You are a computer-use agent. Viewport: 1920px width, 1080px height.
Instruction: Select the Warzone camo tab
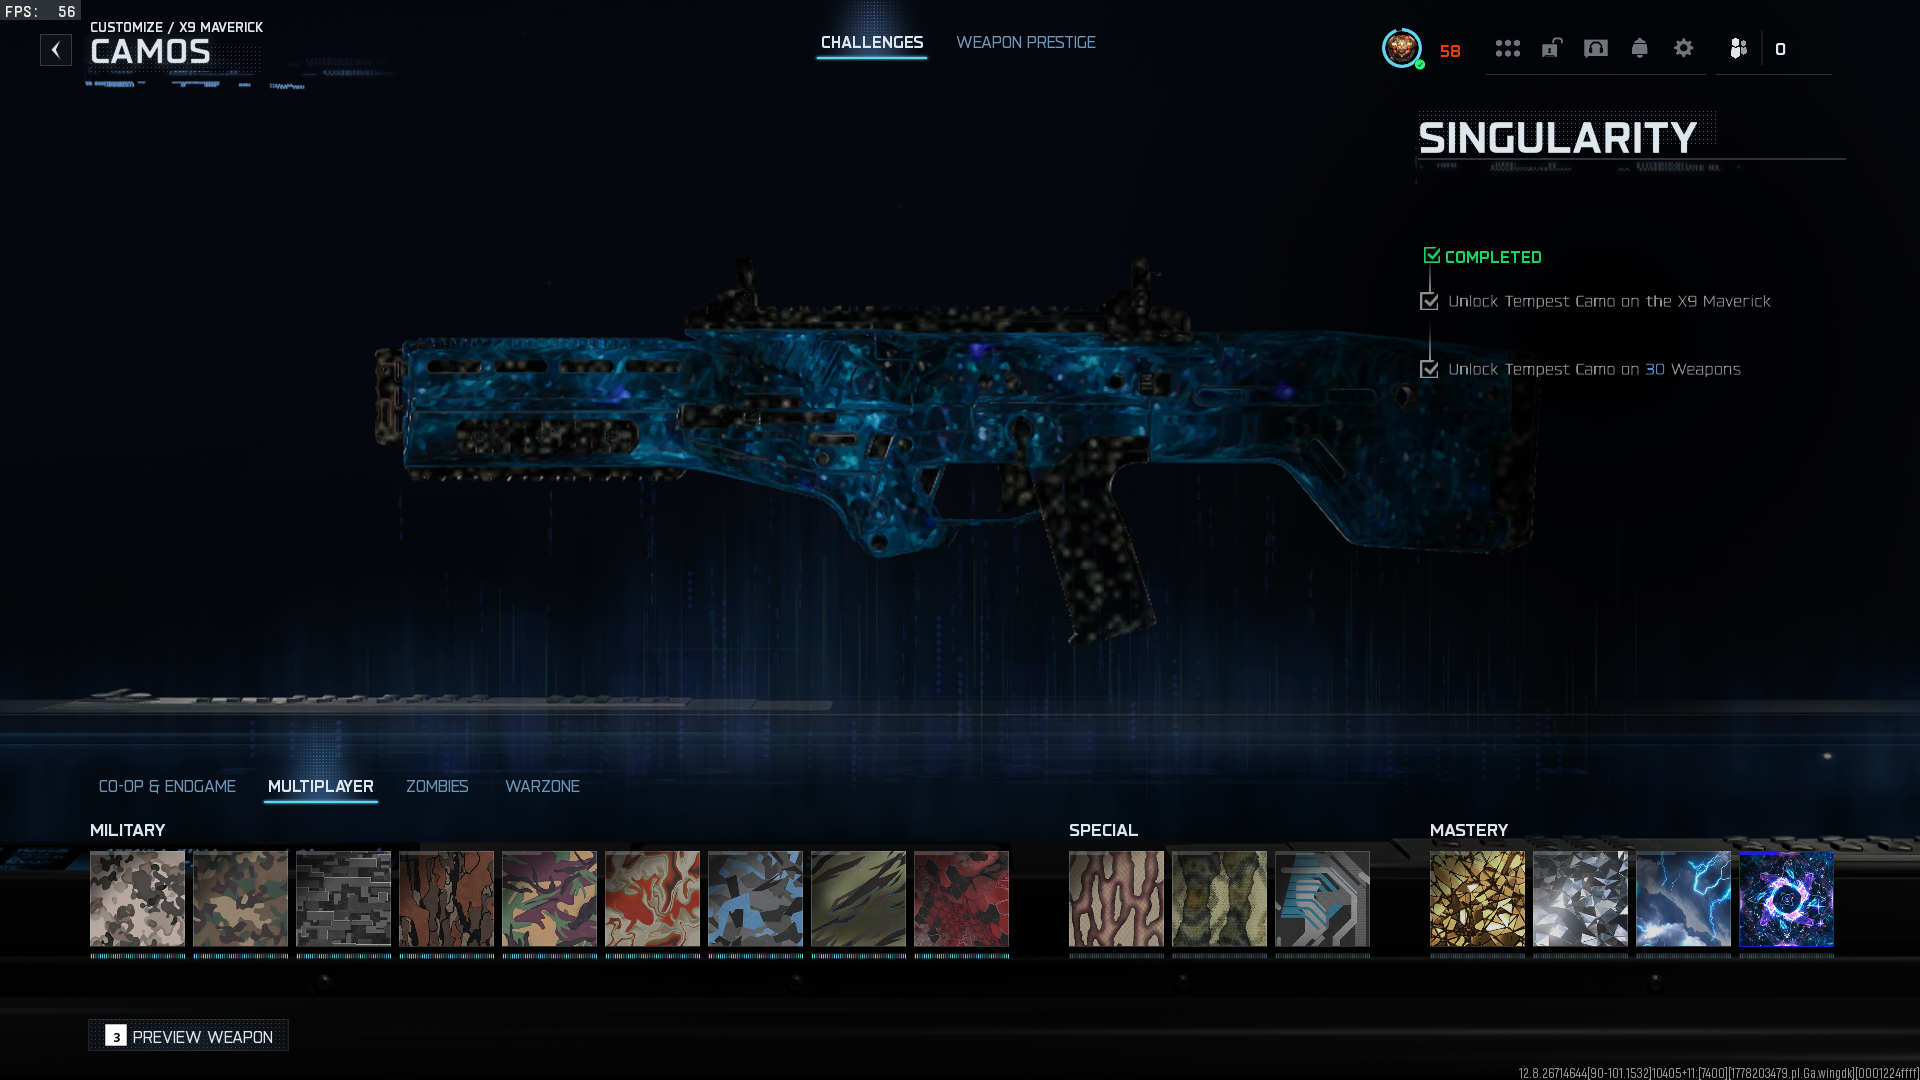543,787
